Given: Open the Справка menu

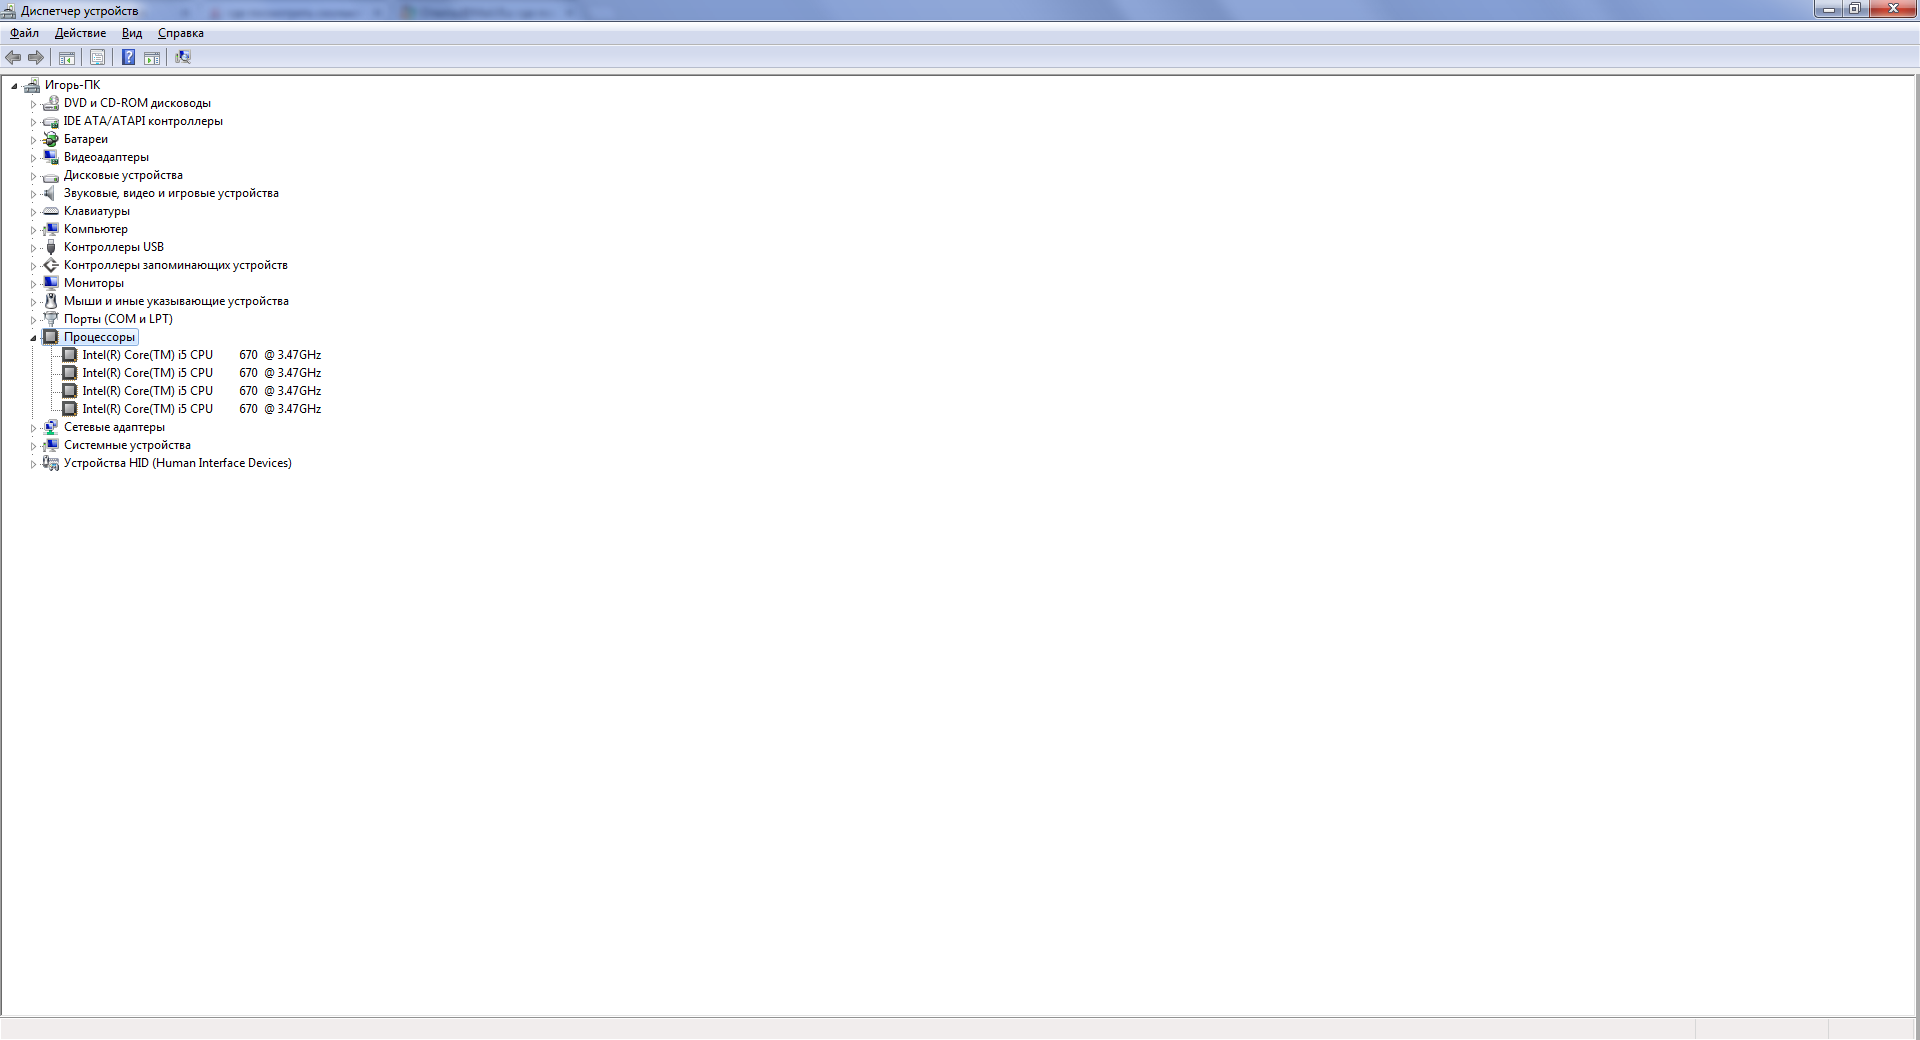Looking at the screenshot, I should [181, 33].
